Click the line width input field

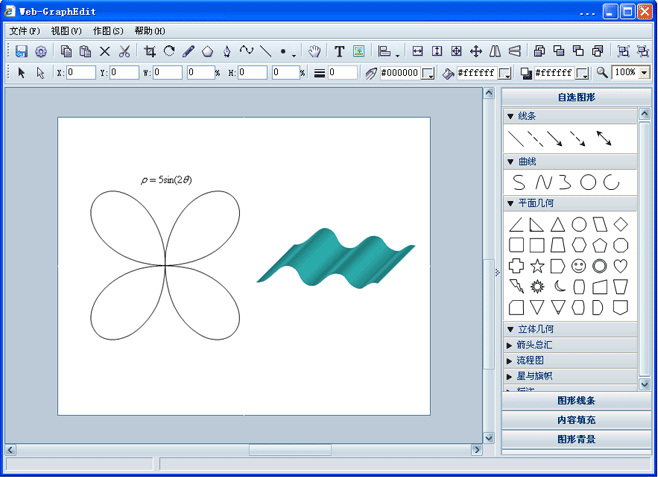(342, 73)
